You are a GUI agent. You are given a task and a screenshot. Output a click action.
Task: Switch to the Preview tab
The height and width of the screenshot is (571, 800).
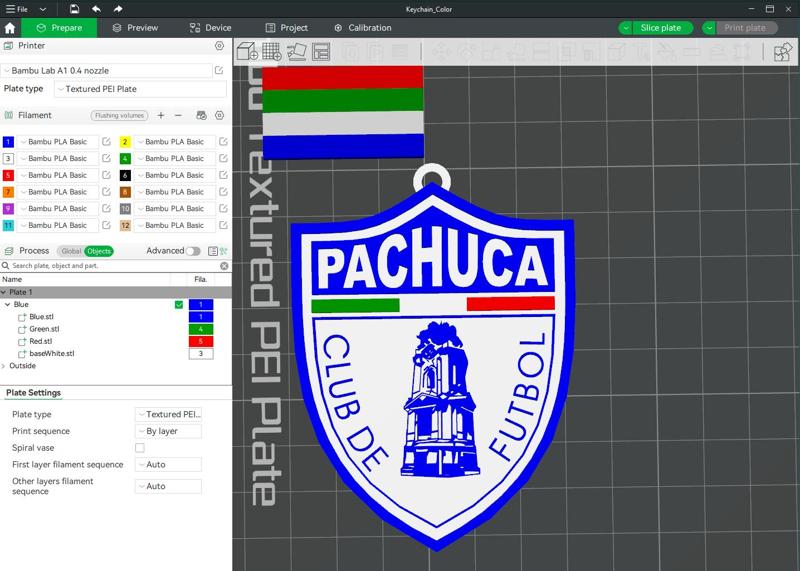click(135, 28)
